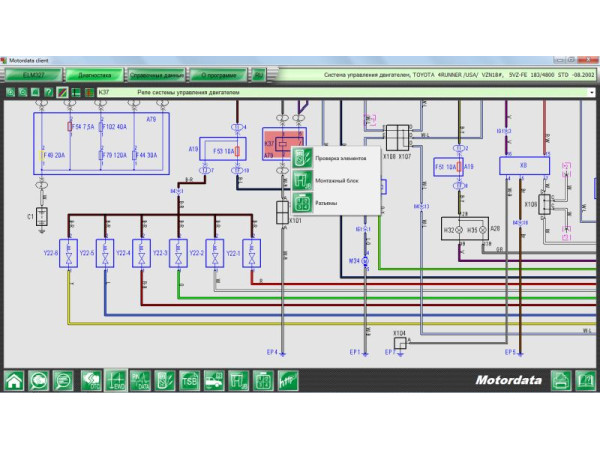
Task: Switch language using the RU button
Action: 258,75
